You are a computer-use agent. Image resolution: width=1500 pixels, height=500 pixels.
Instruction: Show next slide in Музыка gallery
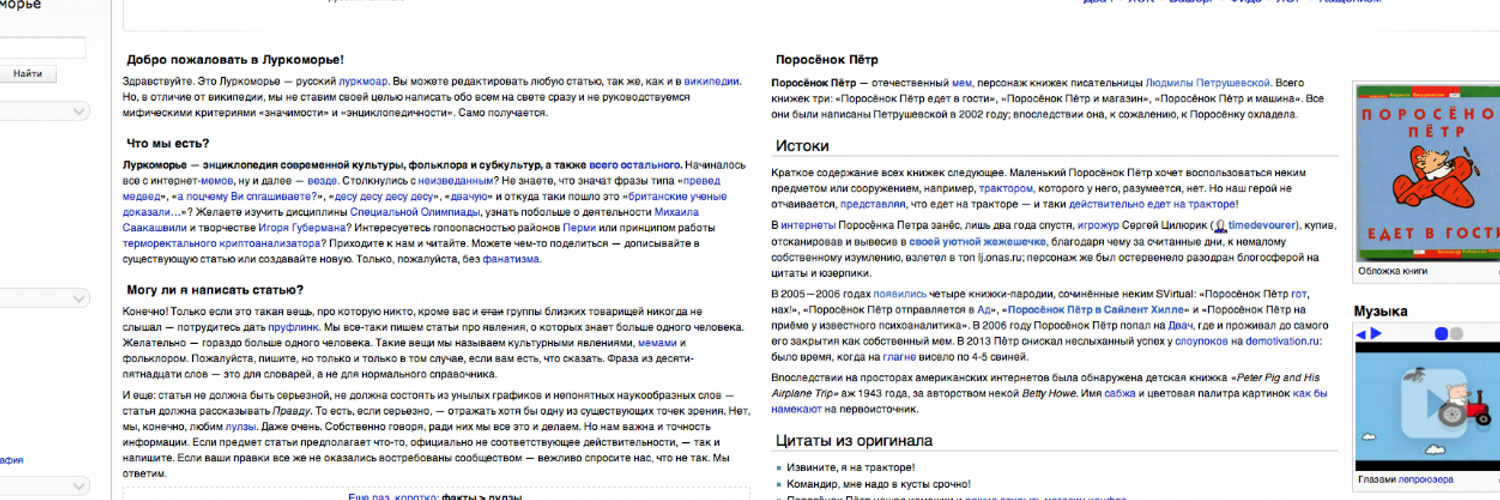[1377, 333]
